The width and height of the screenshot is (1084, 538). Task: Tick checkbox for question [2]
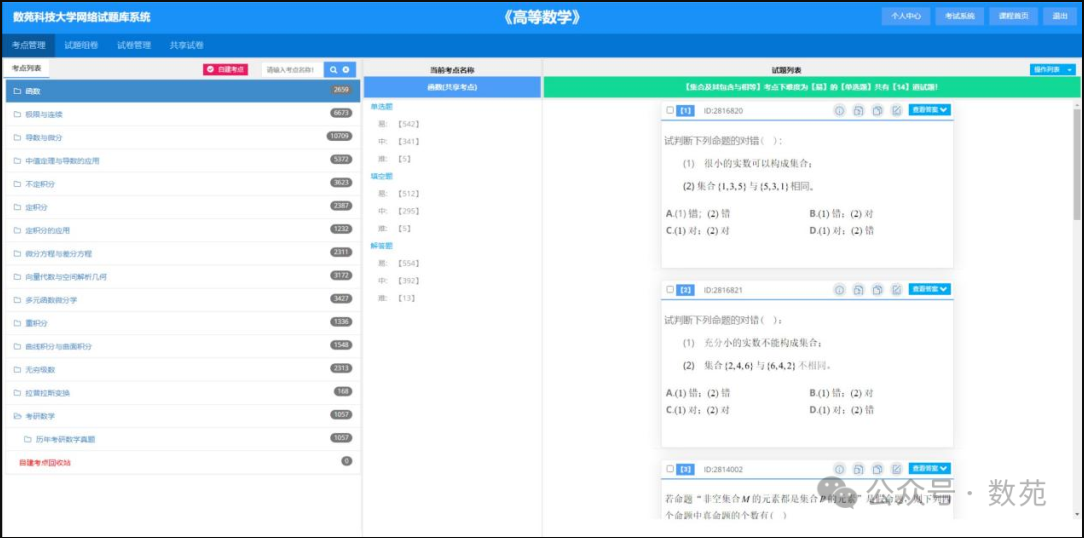click(670, 289)
